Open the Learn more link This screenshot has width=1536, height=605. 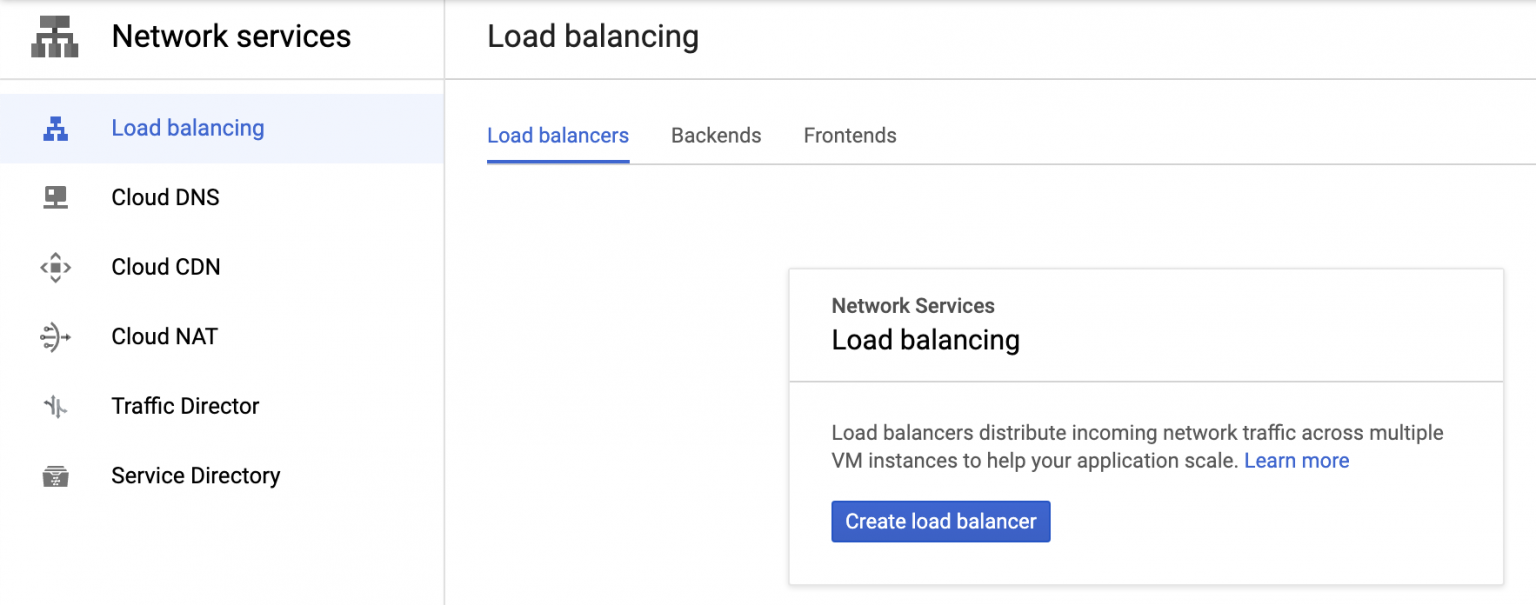1296,460
